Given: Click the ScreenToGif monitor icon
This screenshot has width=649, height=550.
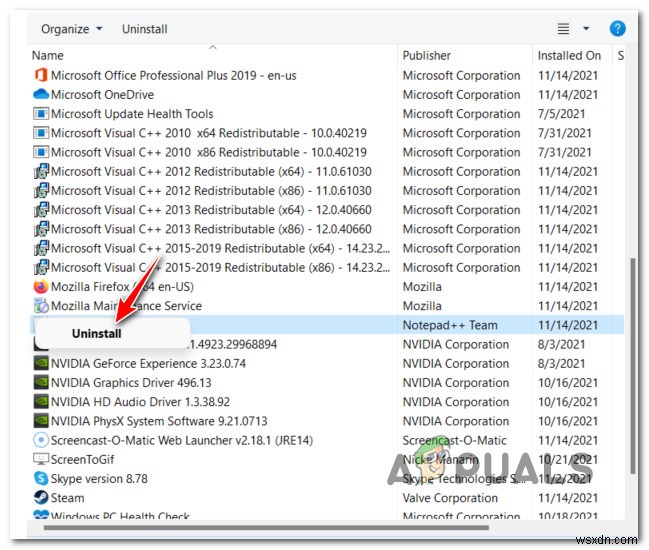Looking at the screenshot, I should click(x=41, y=459).
